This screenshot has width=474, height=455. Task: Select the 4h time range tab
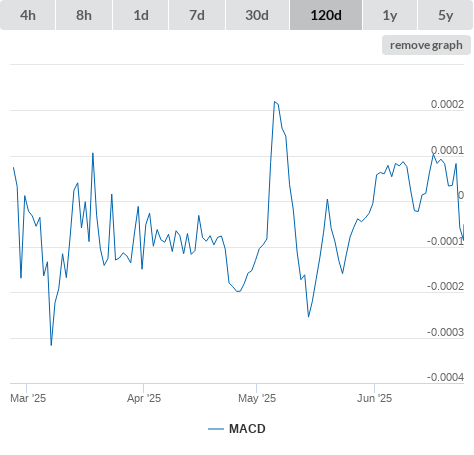28,15
